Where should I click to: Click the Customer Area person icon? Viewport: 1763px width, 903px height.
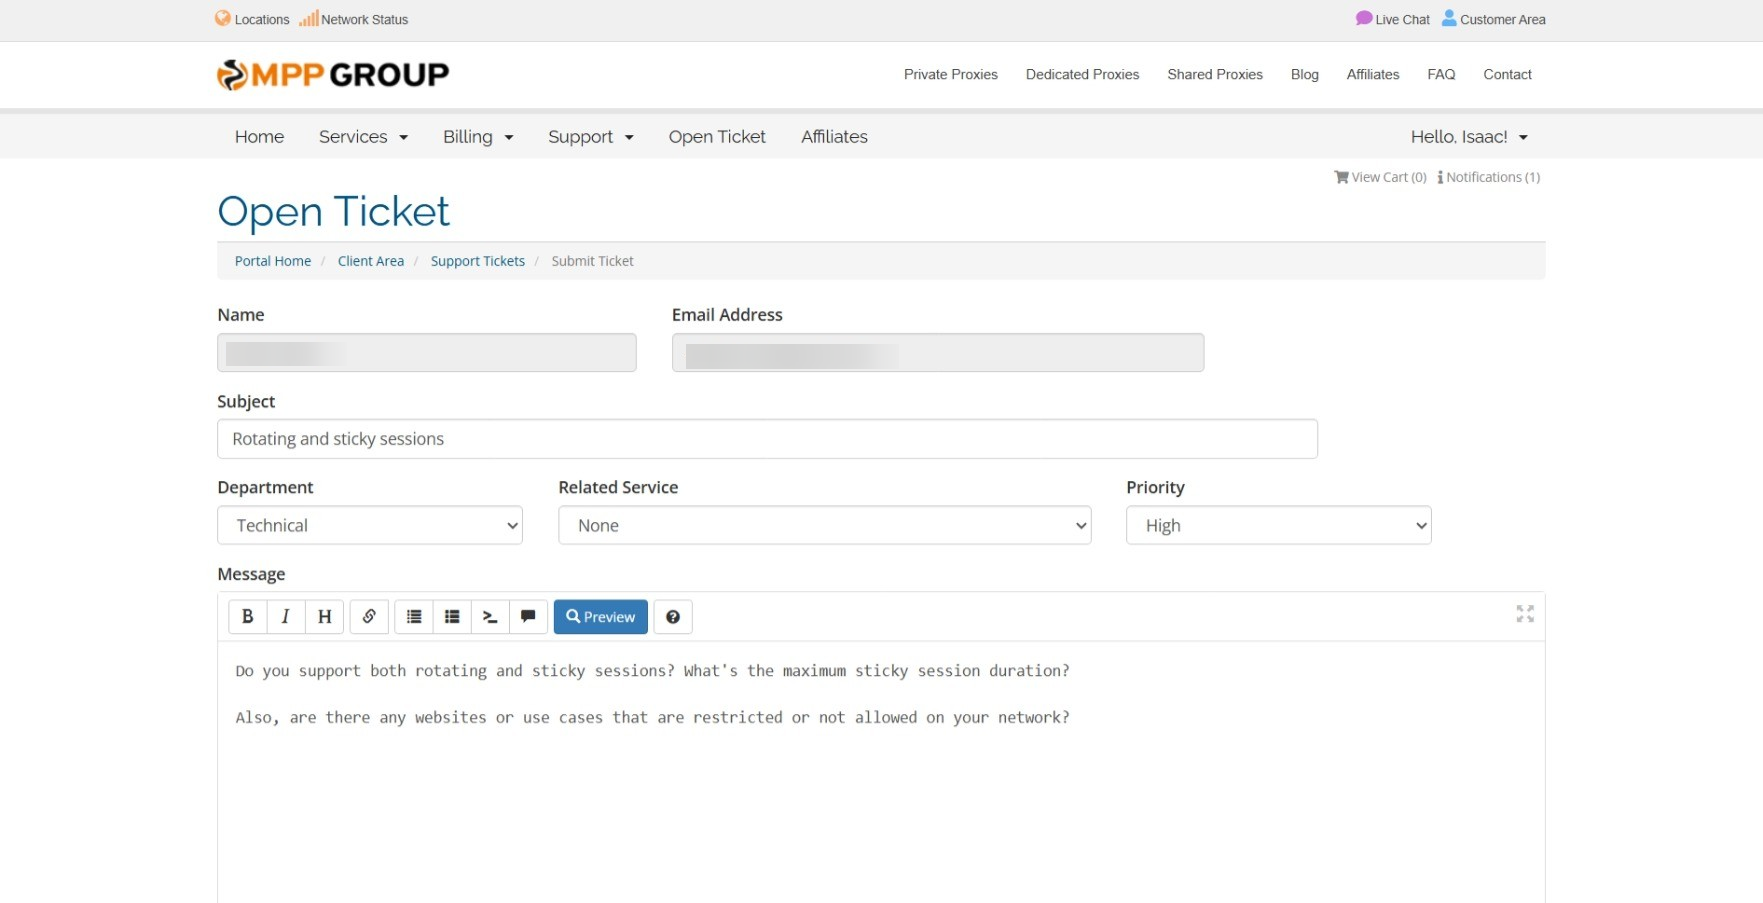[x=1449, y=18]
